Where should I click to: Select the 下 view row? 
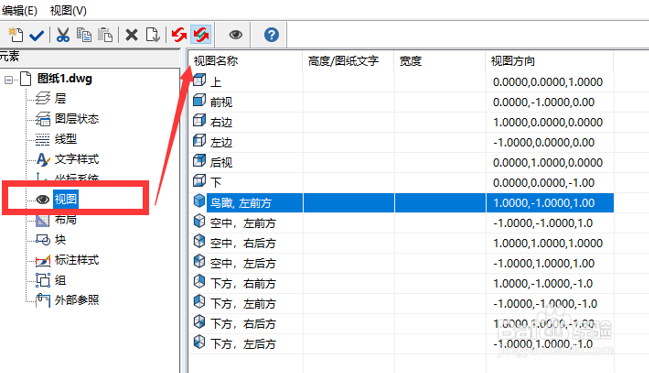pos(401,183)
